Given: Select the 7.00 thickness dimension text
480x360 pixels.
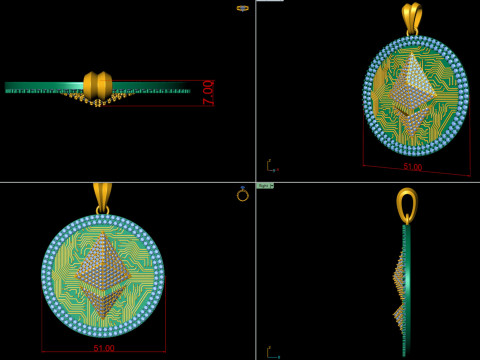Looking at the screenshot, I should (208, 93).
